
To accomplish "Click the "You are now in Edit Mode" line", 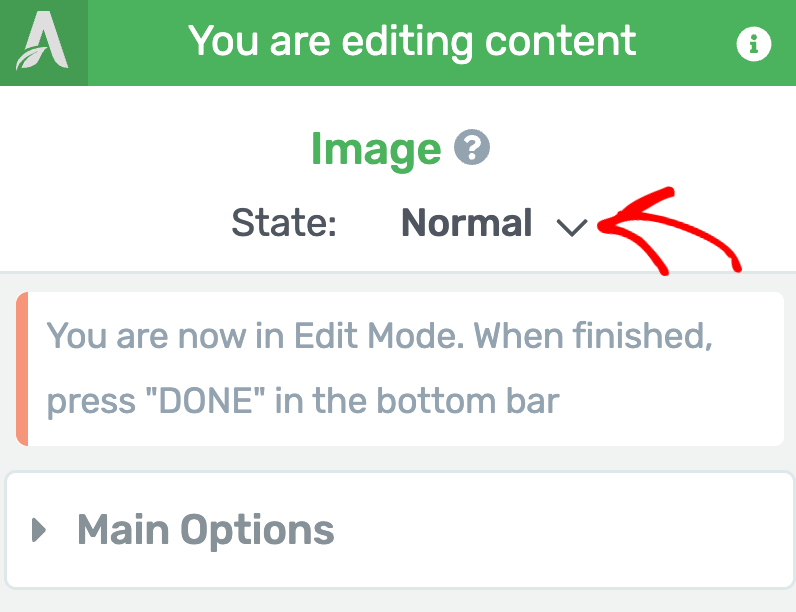I will [380, 336].
